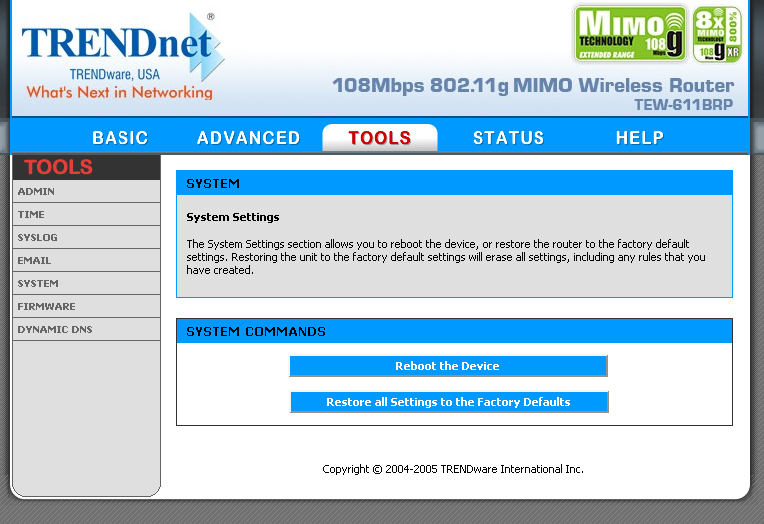Click the copyright TRENDware International text
Image resolution: width=764 pixels, height=524 pixels.
pos(453,469)
